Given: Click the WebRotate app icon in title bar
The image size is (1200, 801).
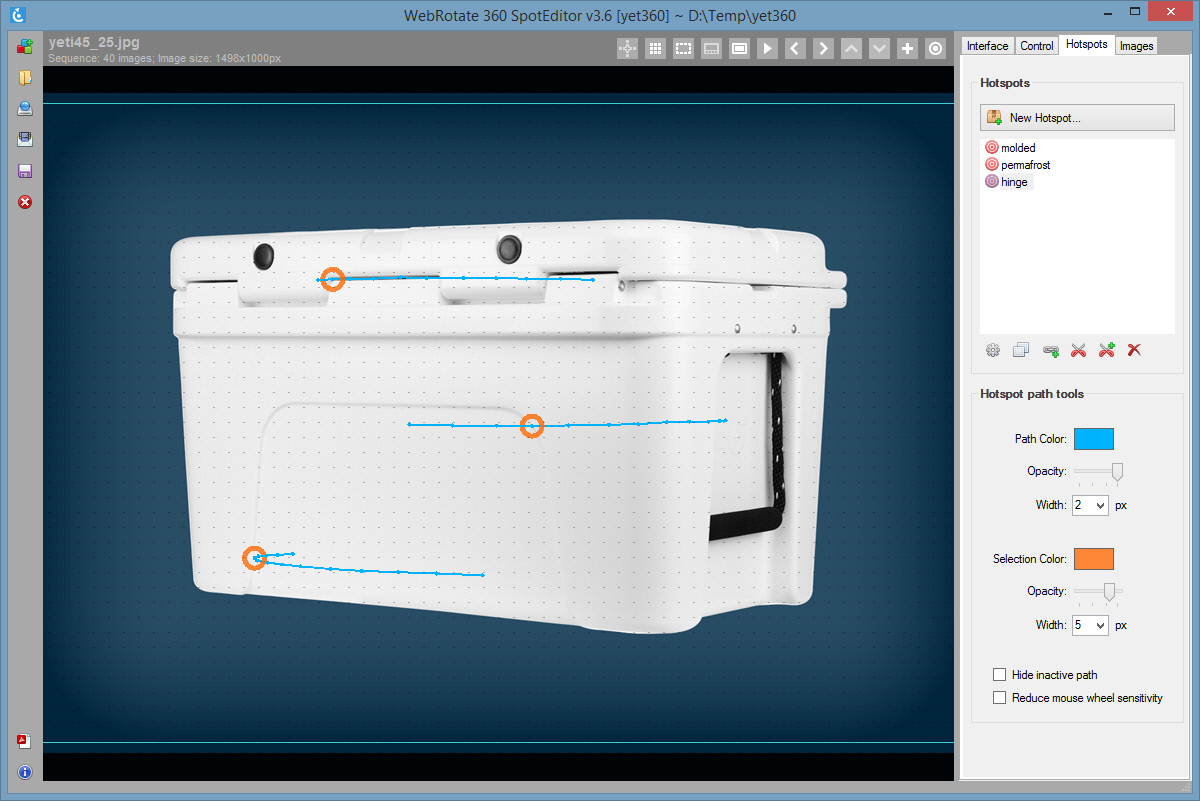Looking at the screenshot, I should tap(17, 15).
